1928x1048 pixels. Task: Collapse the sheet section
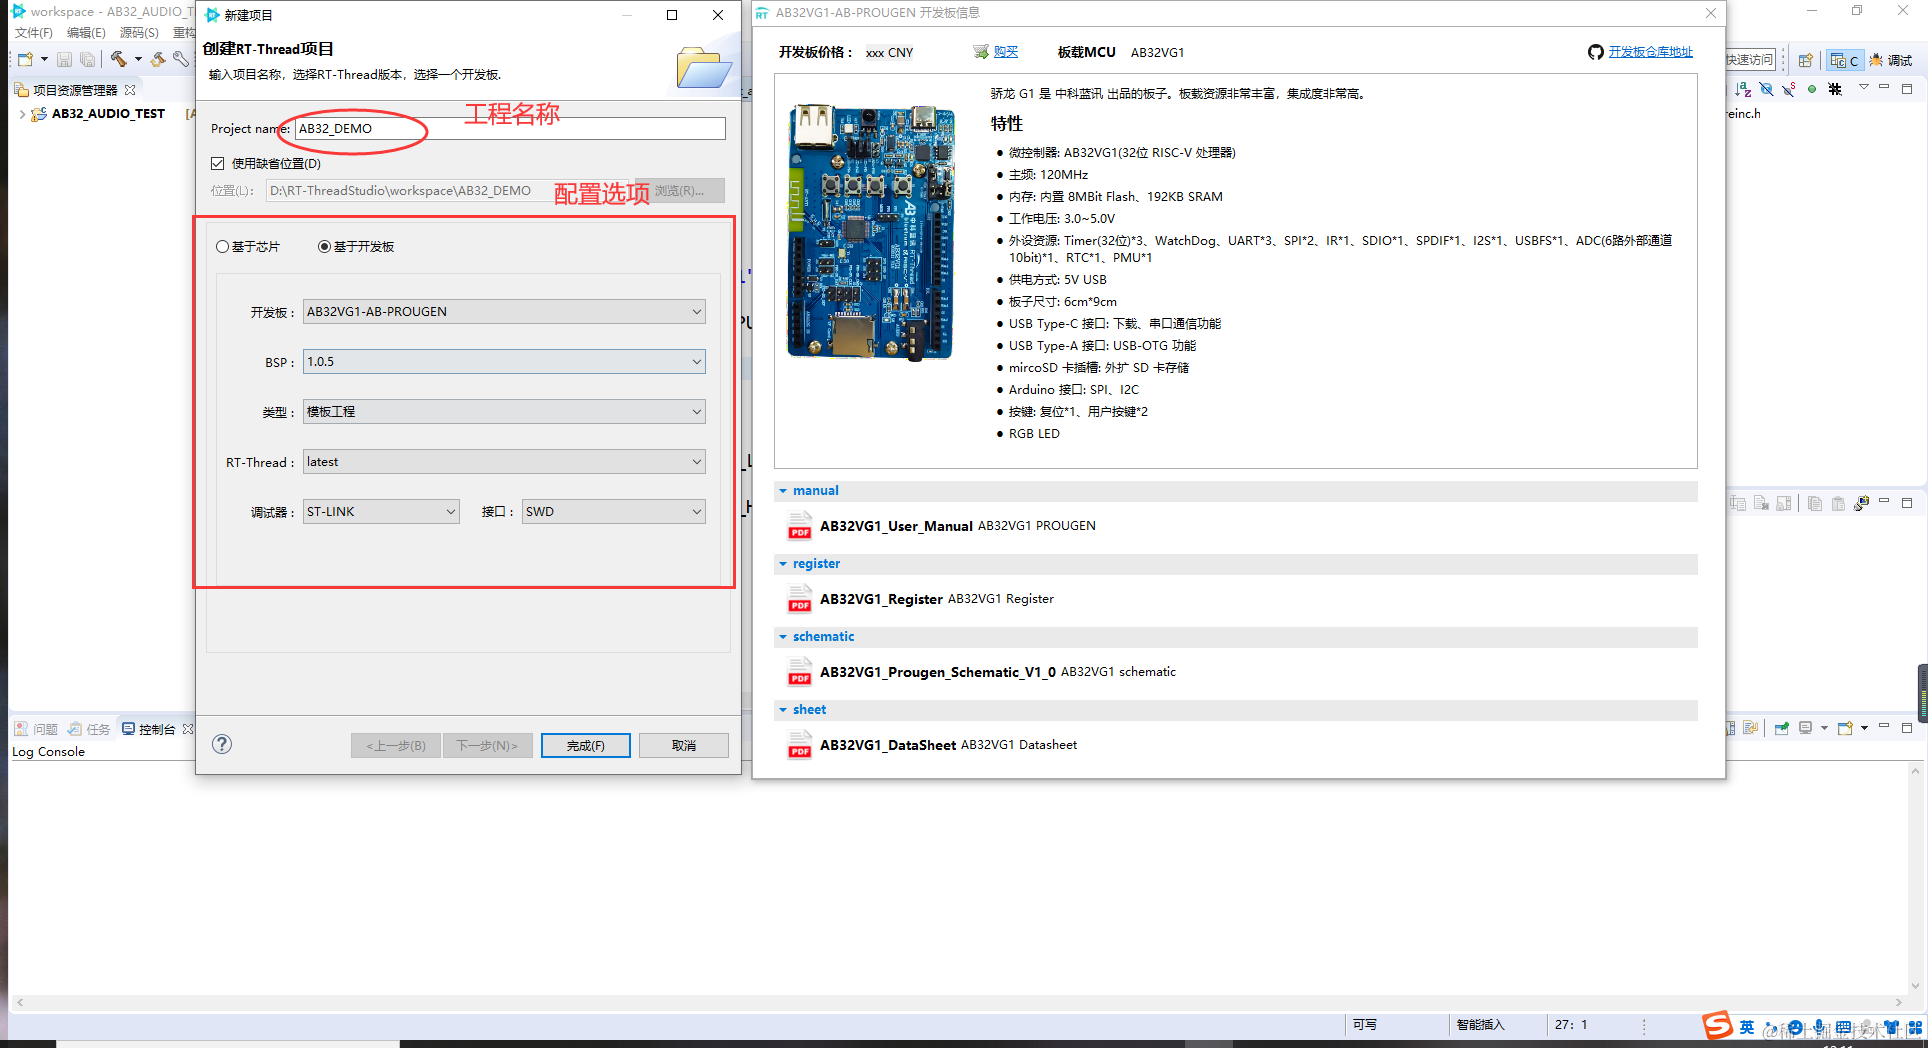point(783,710)
